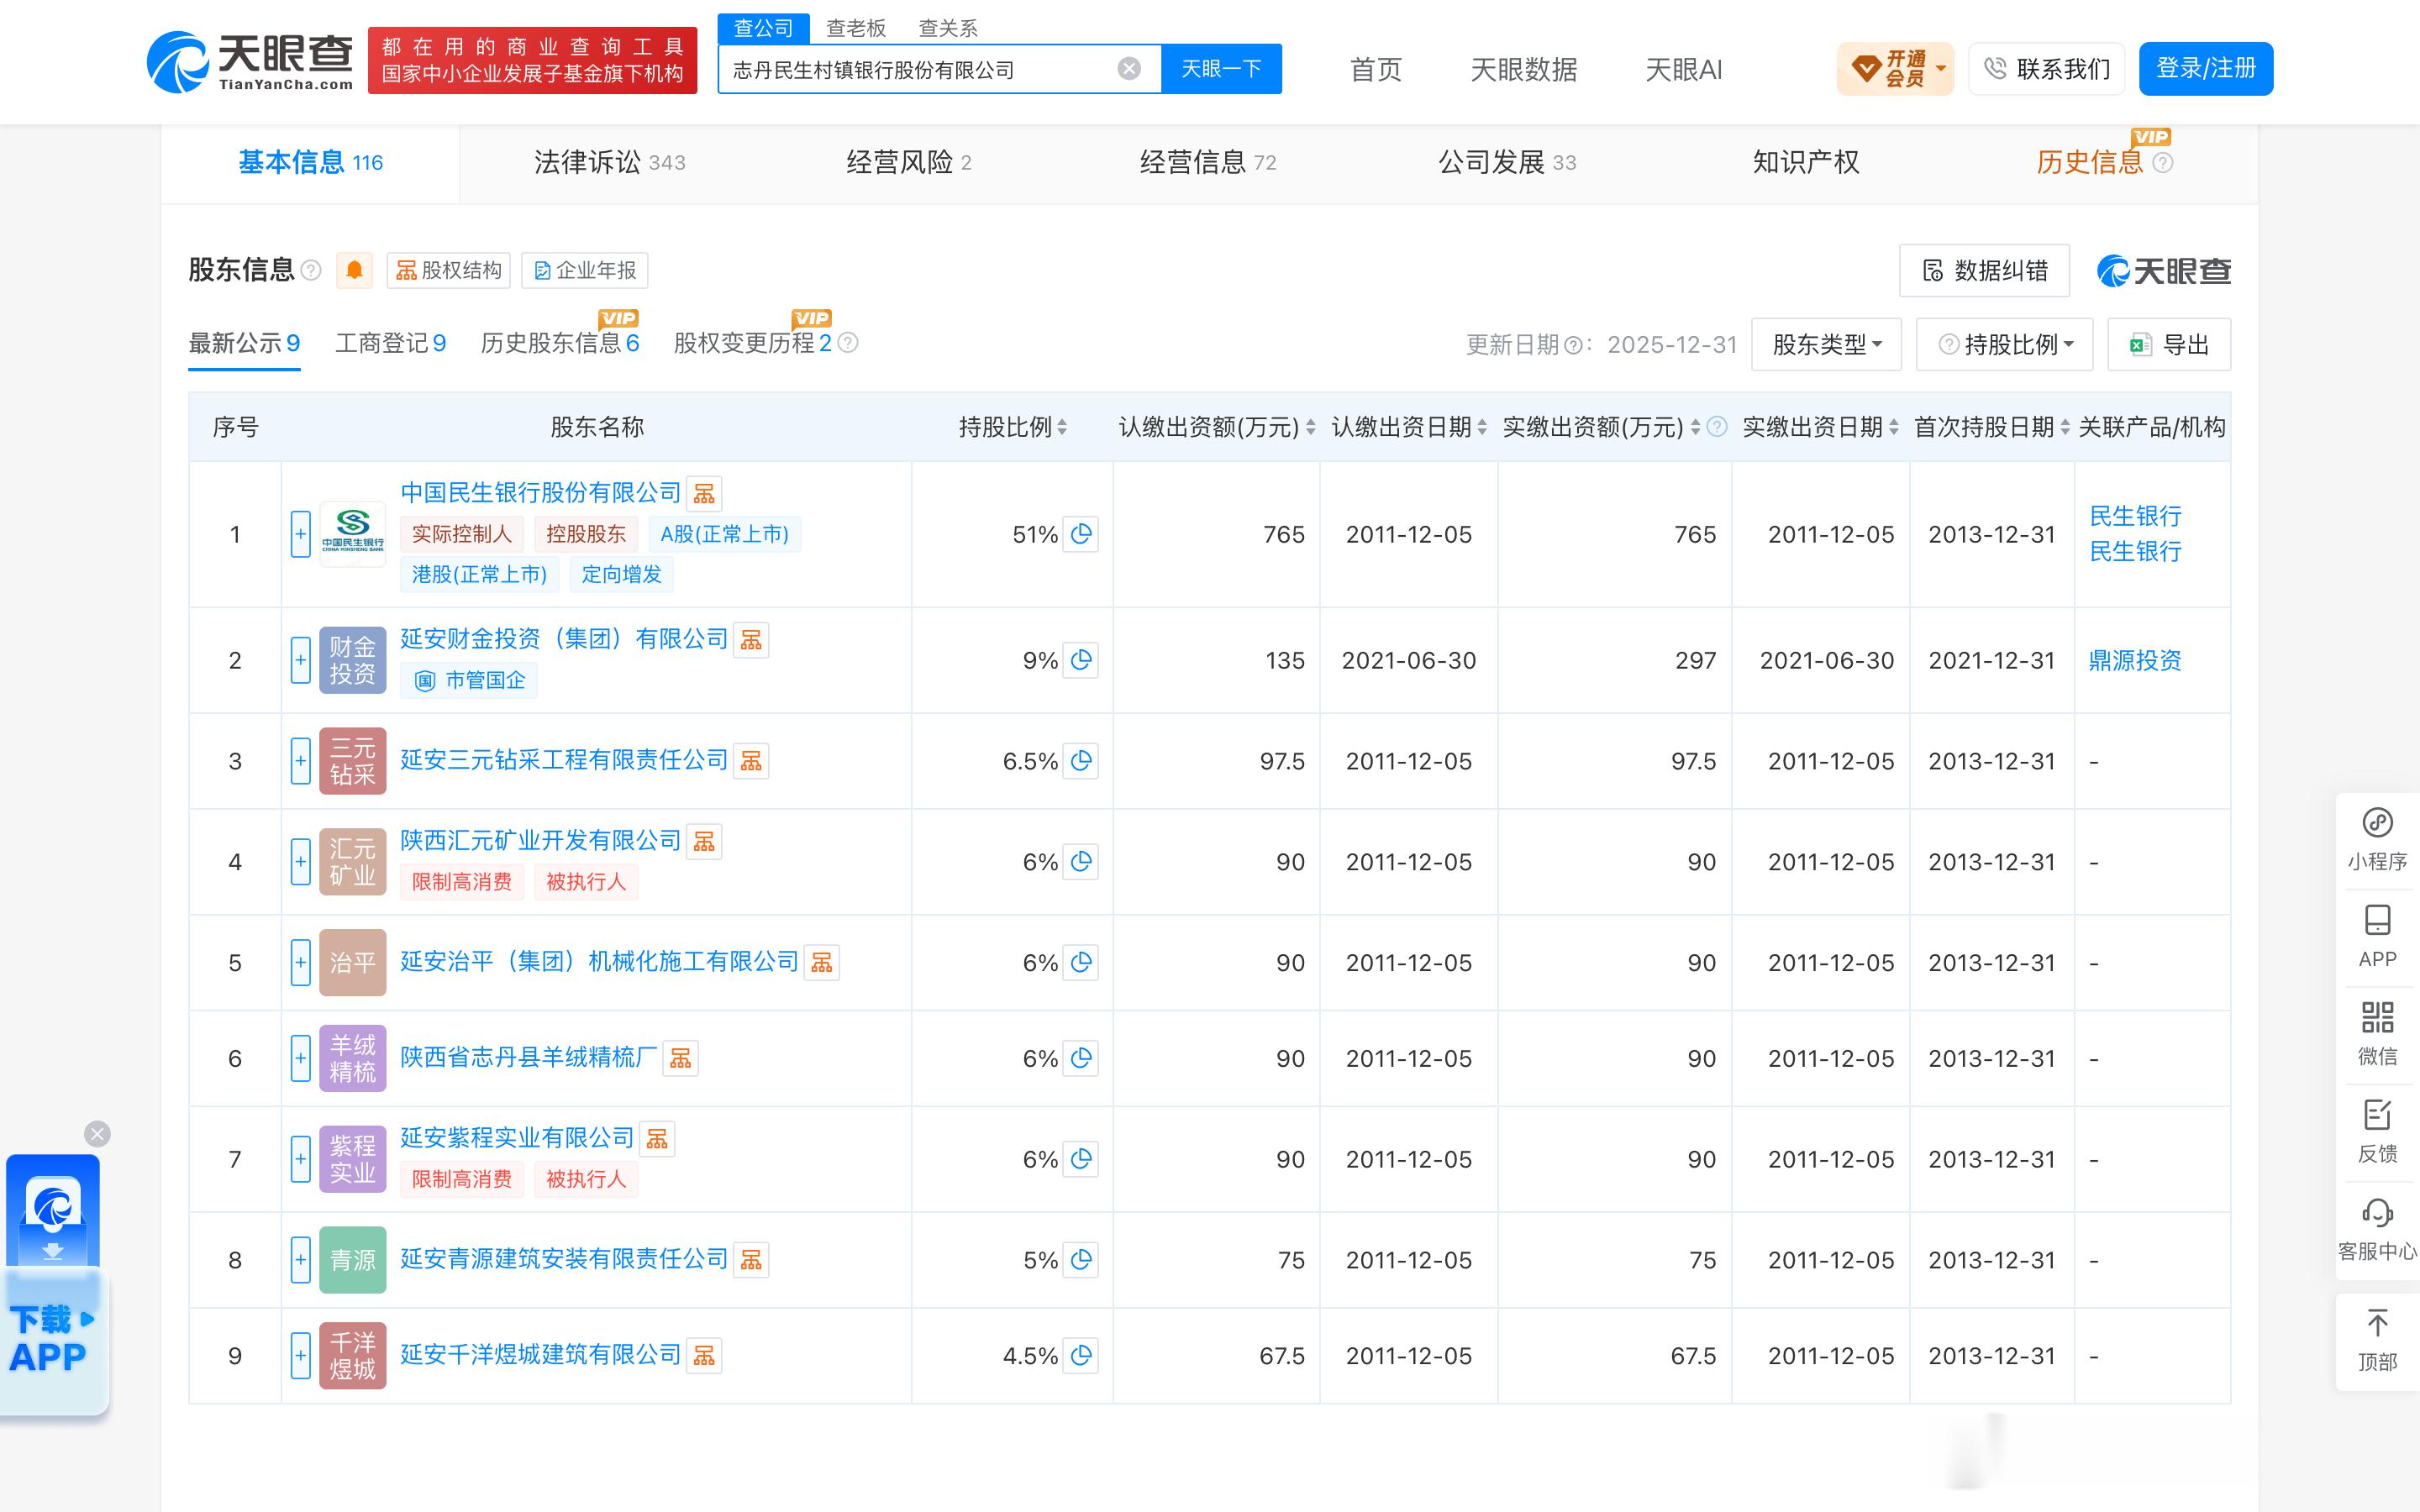Open the 股东类型 dropdown filter
Image resolution: width=2420 pixels, height=1512 pixels.
tap(1826, 345)
